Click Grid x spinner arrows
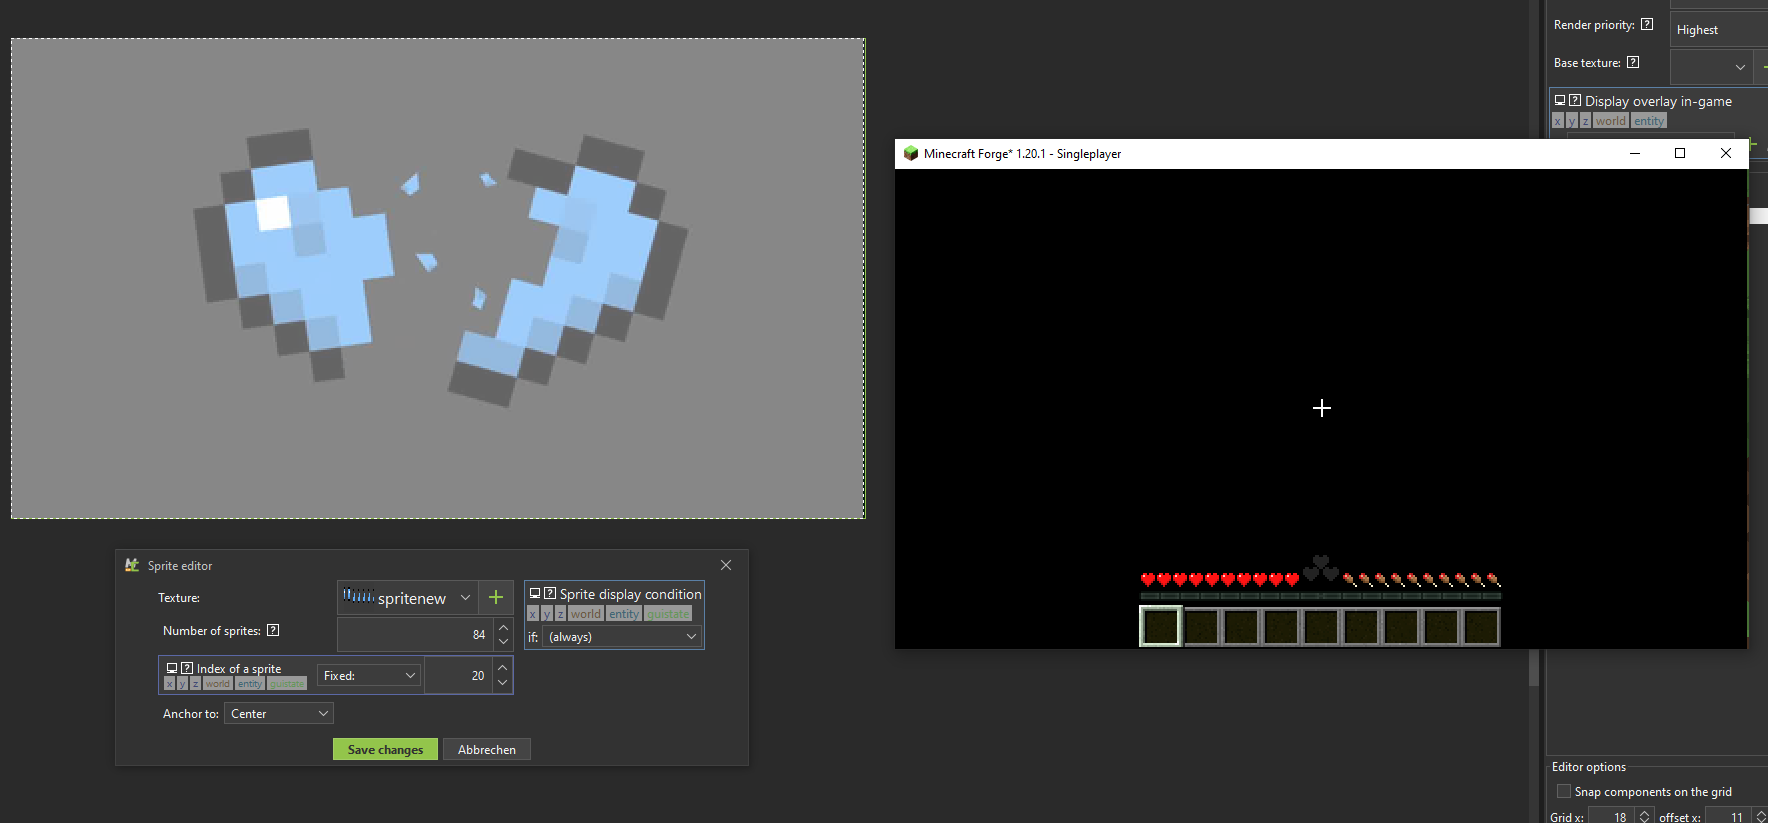Screen dimensions: 1768x823 1644,817
